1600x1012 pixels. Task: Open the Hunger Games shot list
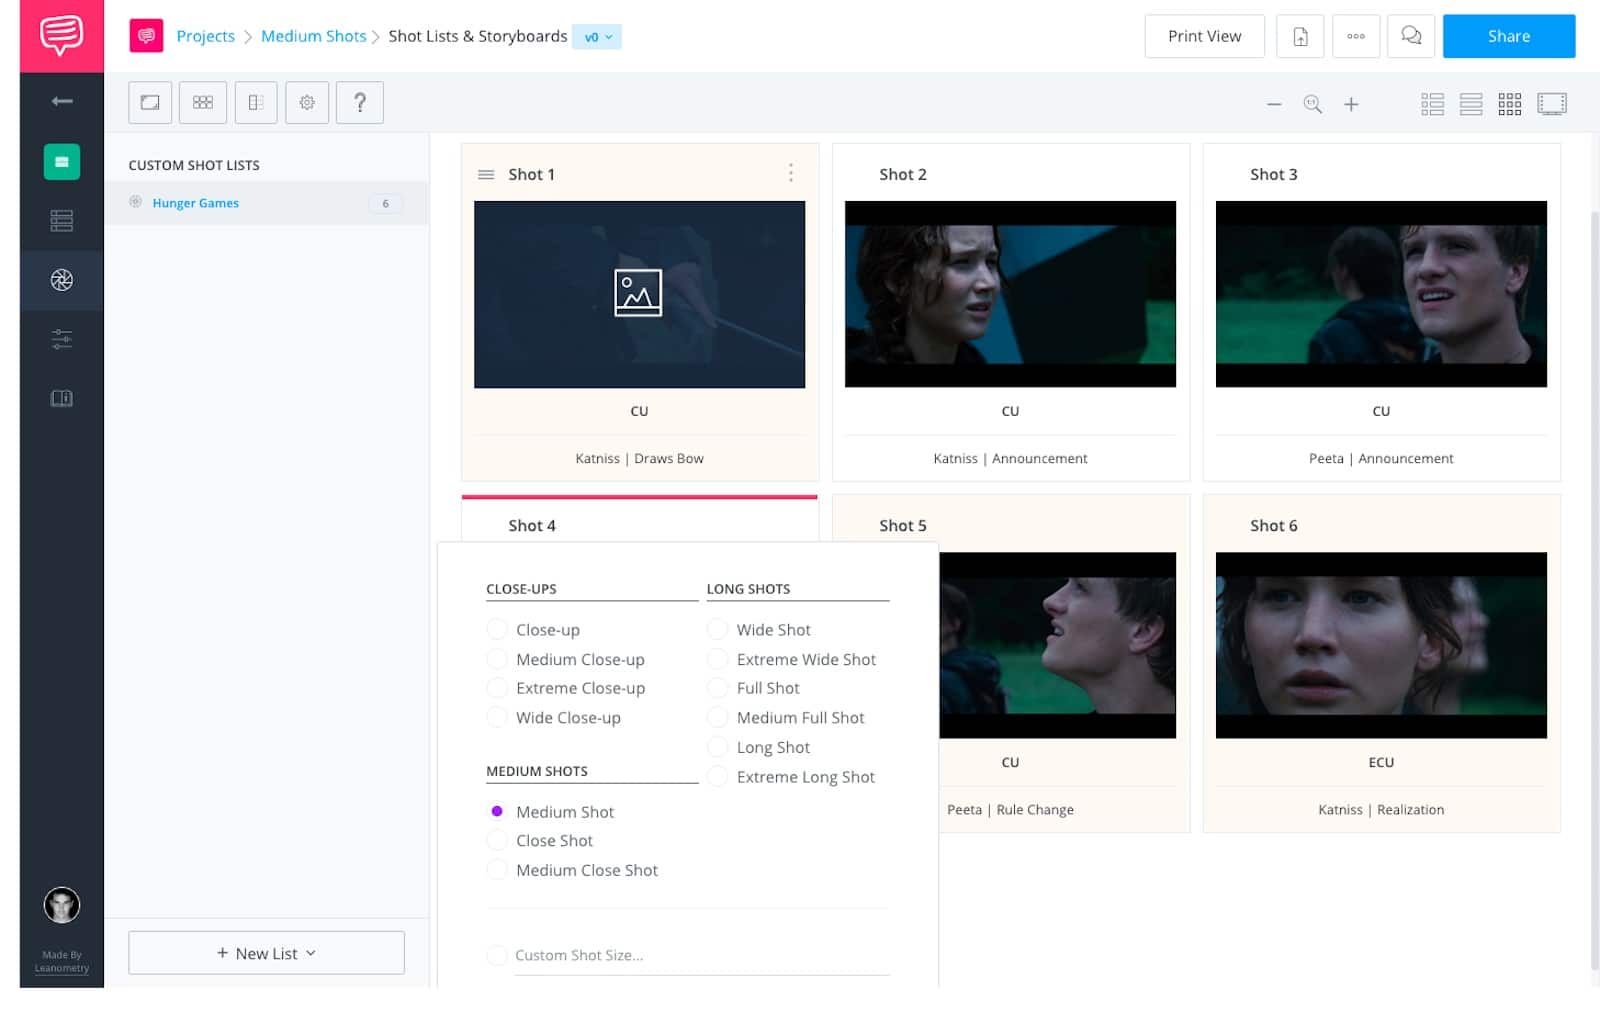pos(266,203)
